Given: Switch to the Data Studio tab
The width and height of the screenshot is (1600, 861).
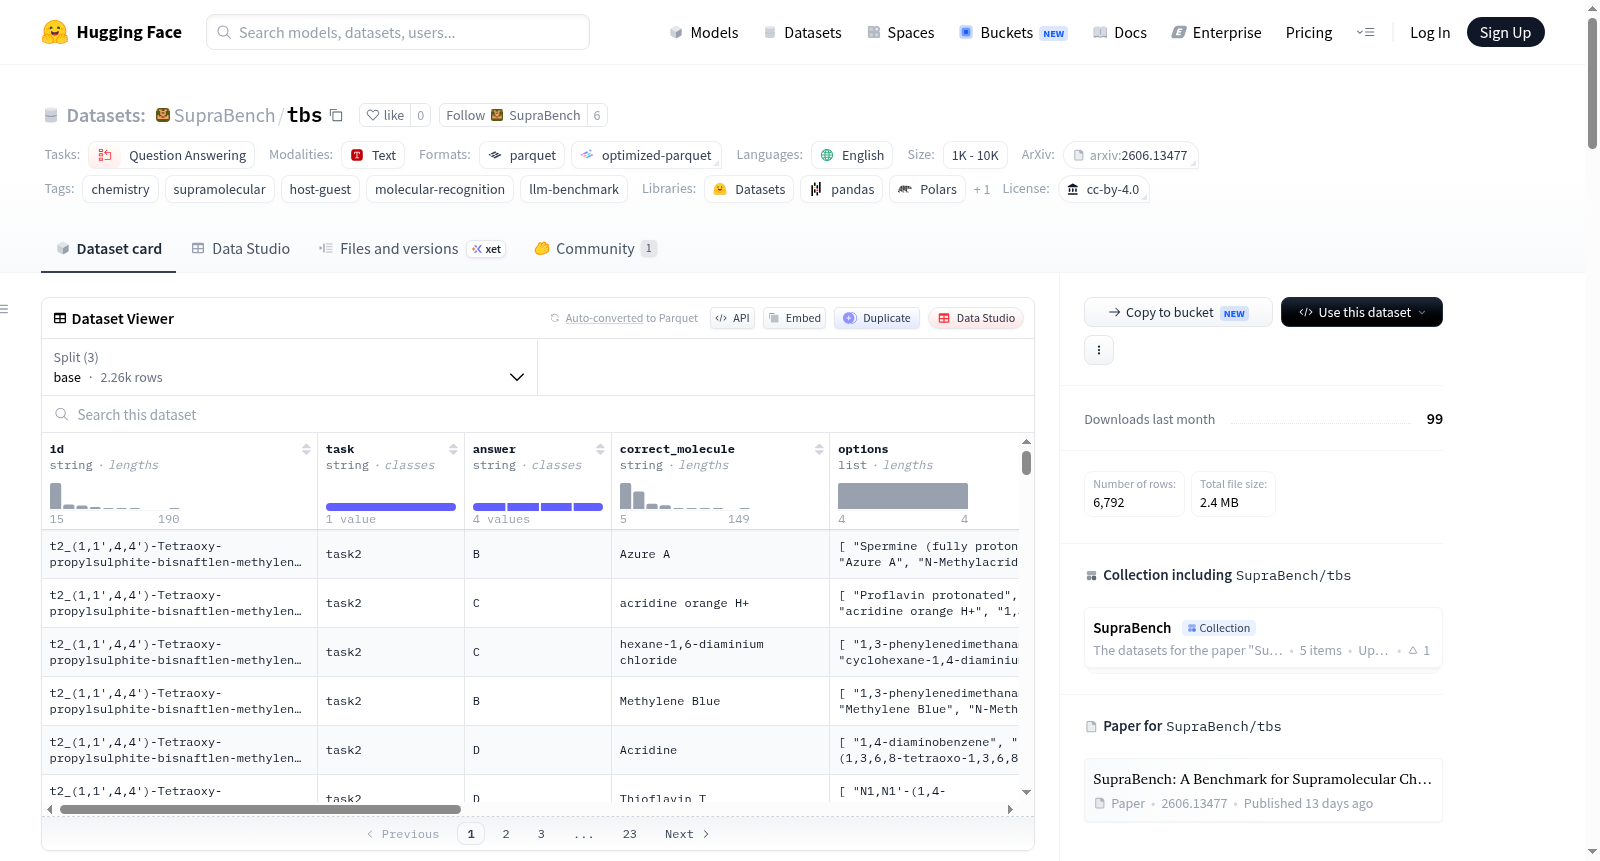Looking at the screenshot, I should pos(241,248).
